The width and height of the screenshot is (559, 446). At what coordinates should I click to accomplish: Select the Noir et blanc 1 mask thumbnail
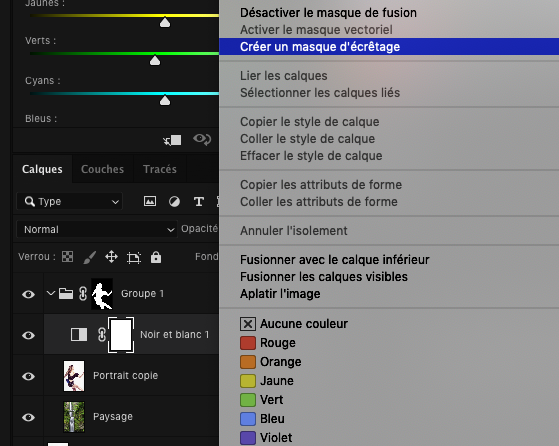click(121, 335)
